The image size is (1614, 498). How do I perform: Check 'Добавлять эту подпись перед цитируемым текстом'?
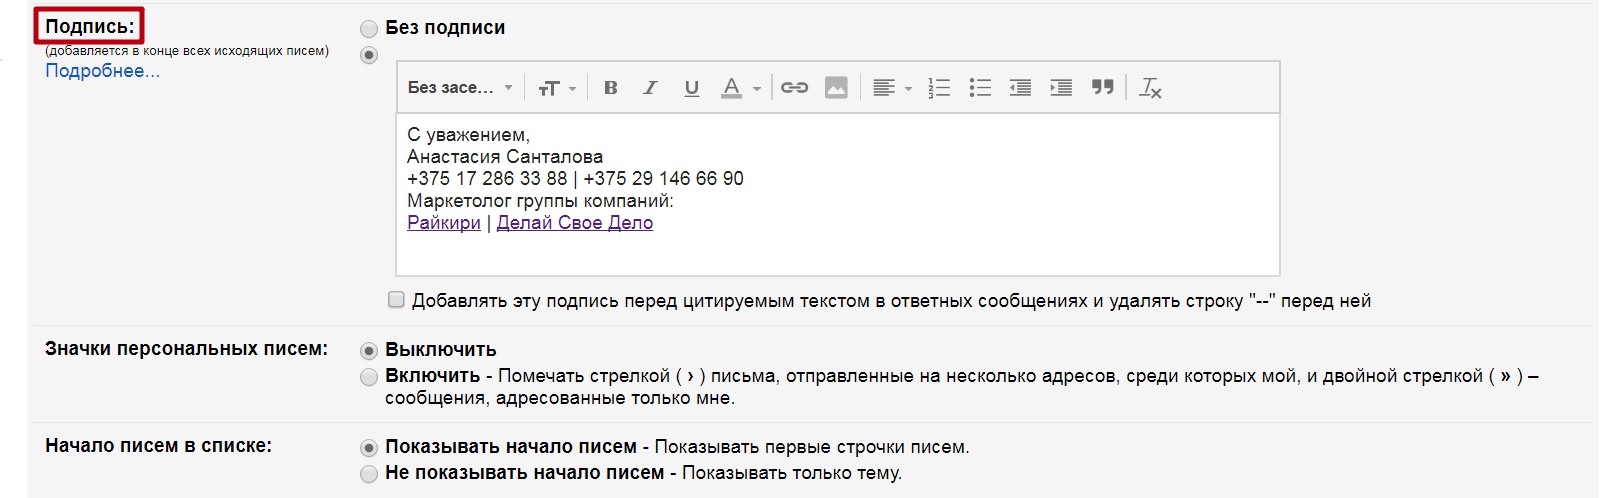(x=397, y=300)
